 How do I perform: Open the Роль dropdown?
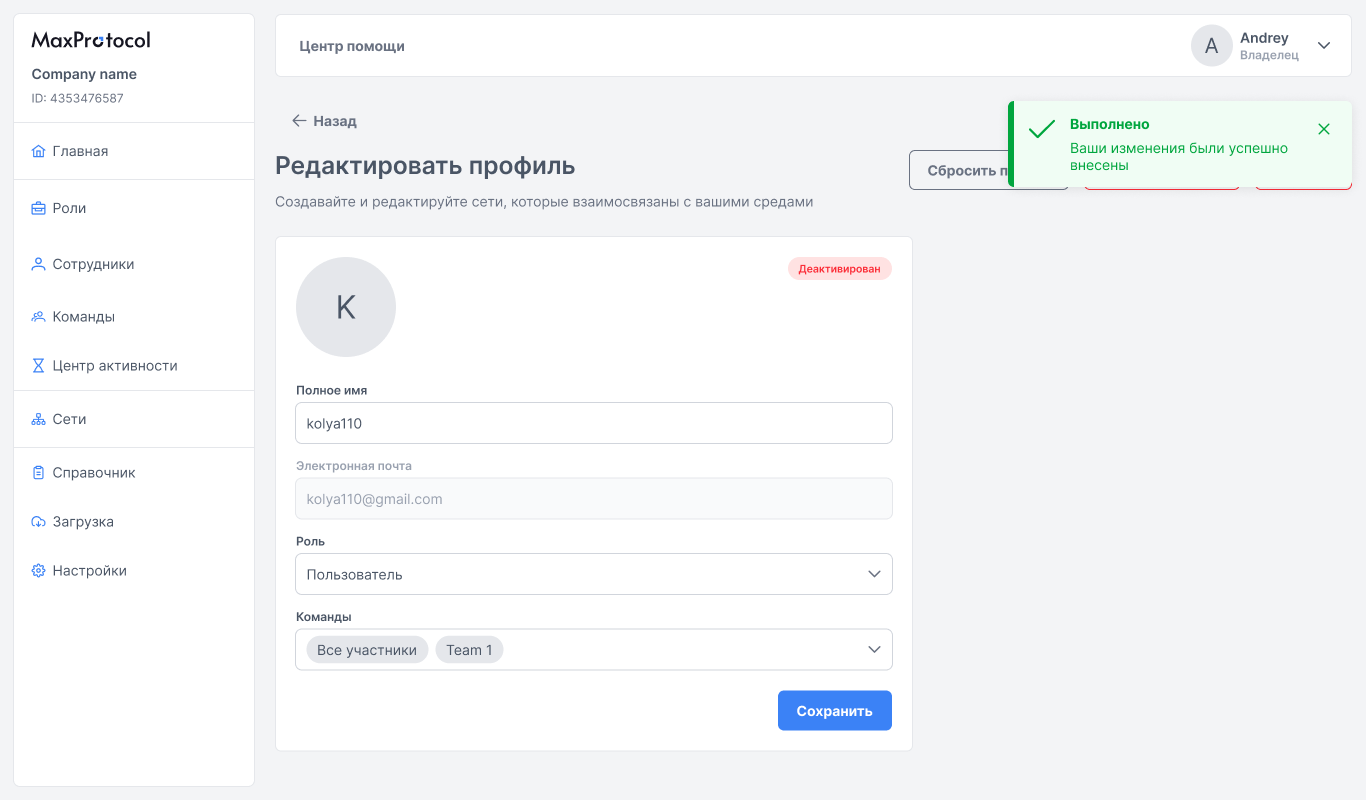[x=594, y=574]
